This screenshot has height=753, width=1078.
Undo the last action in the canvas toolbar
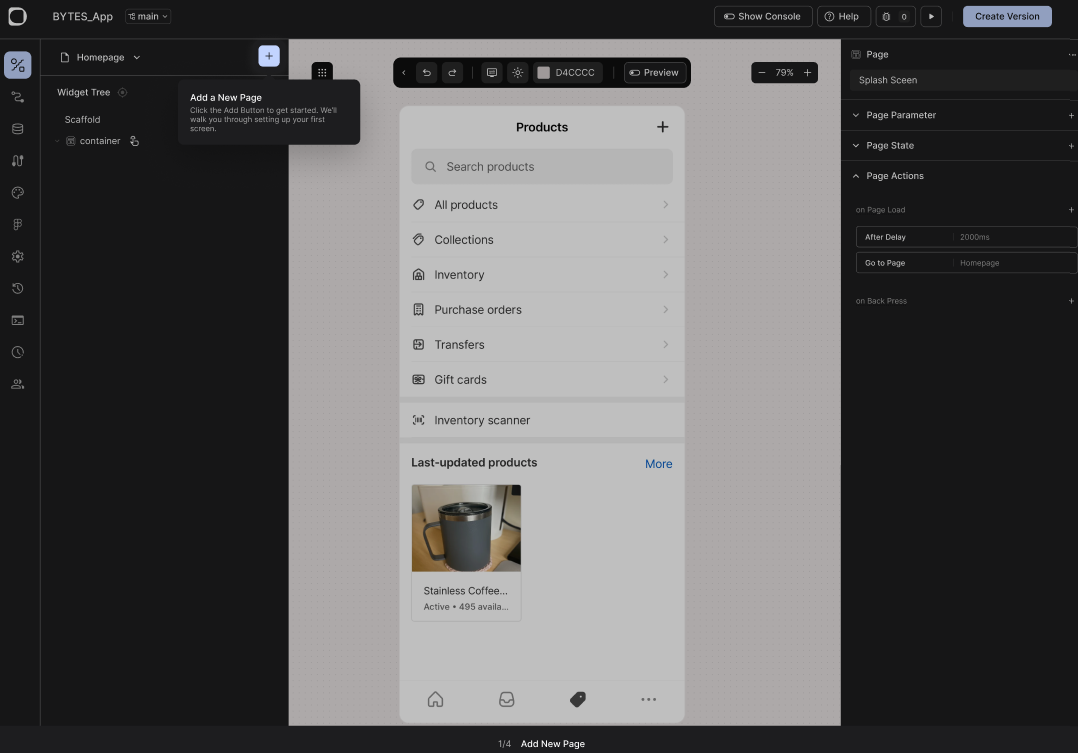tap(427, 72)
